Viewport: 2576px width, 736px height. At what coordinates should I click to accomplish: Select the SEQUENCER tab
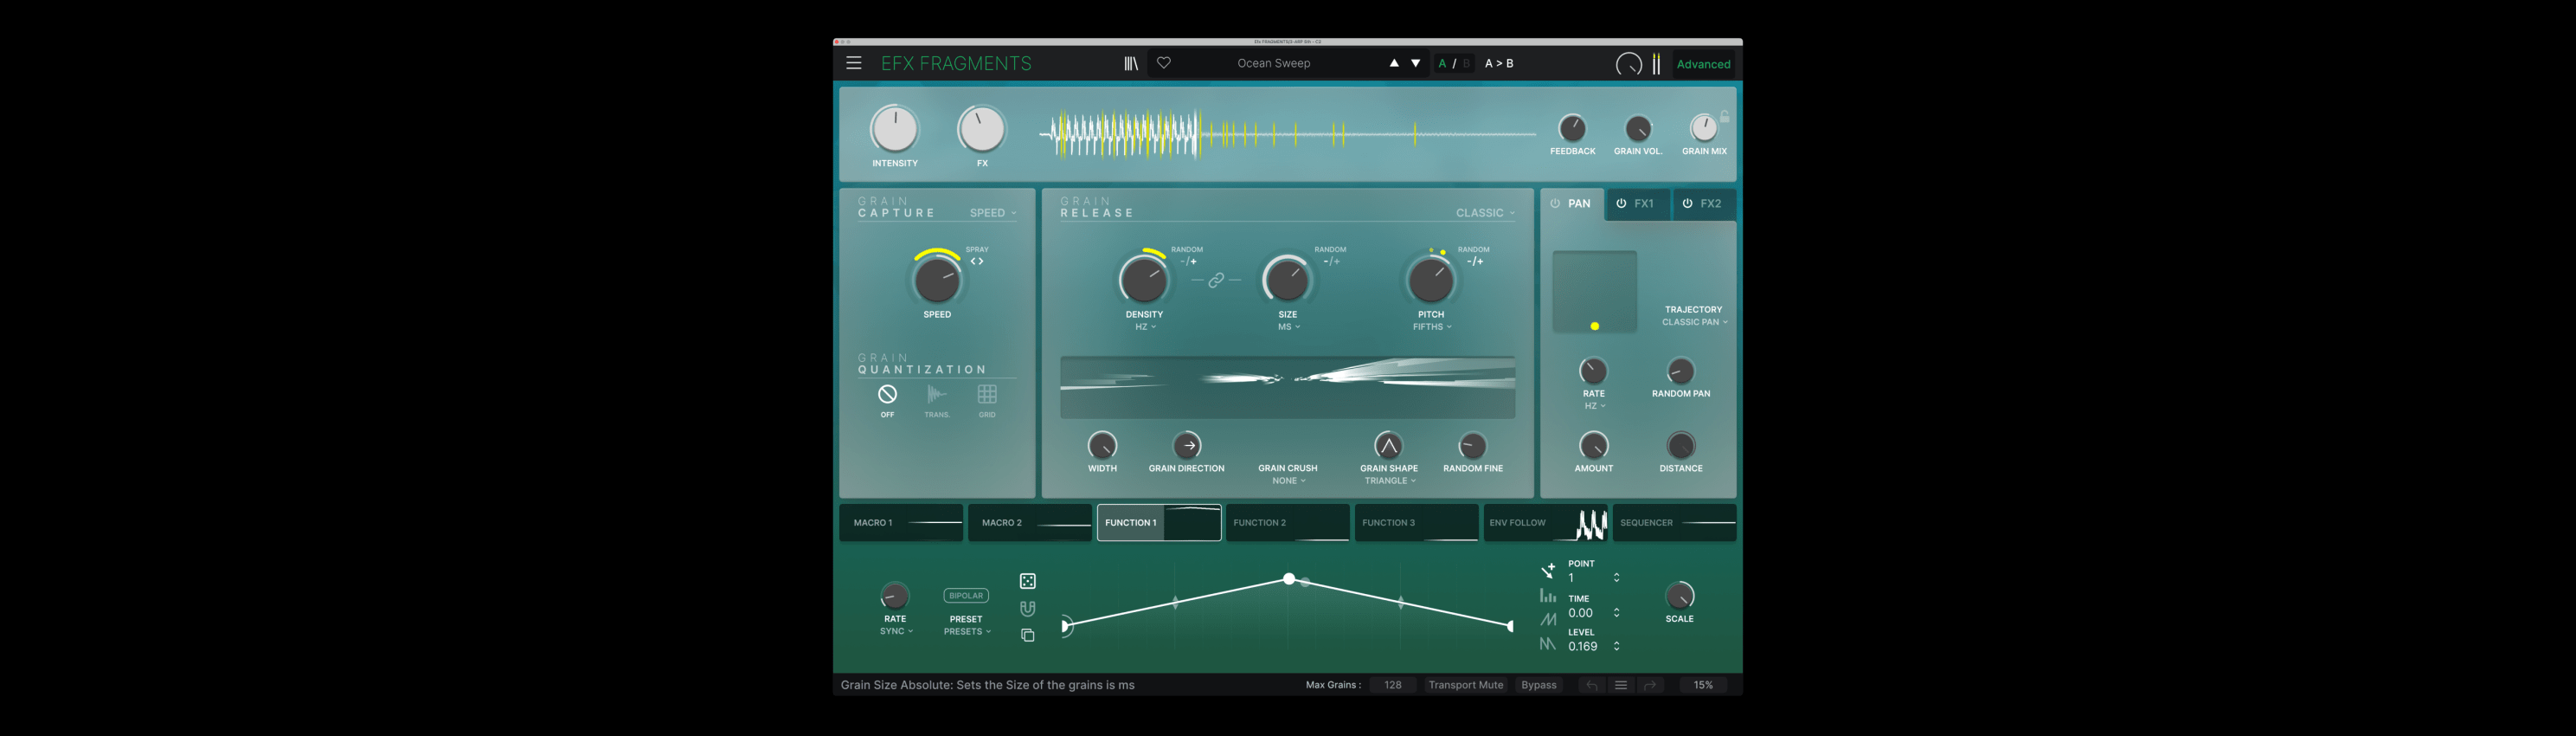1675,523
